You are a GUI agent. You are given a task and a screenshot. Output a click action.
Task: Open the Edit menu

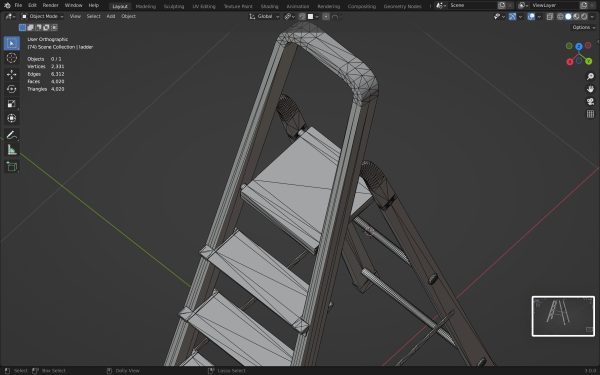(33, 5)
